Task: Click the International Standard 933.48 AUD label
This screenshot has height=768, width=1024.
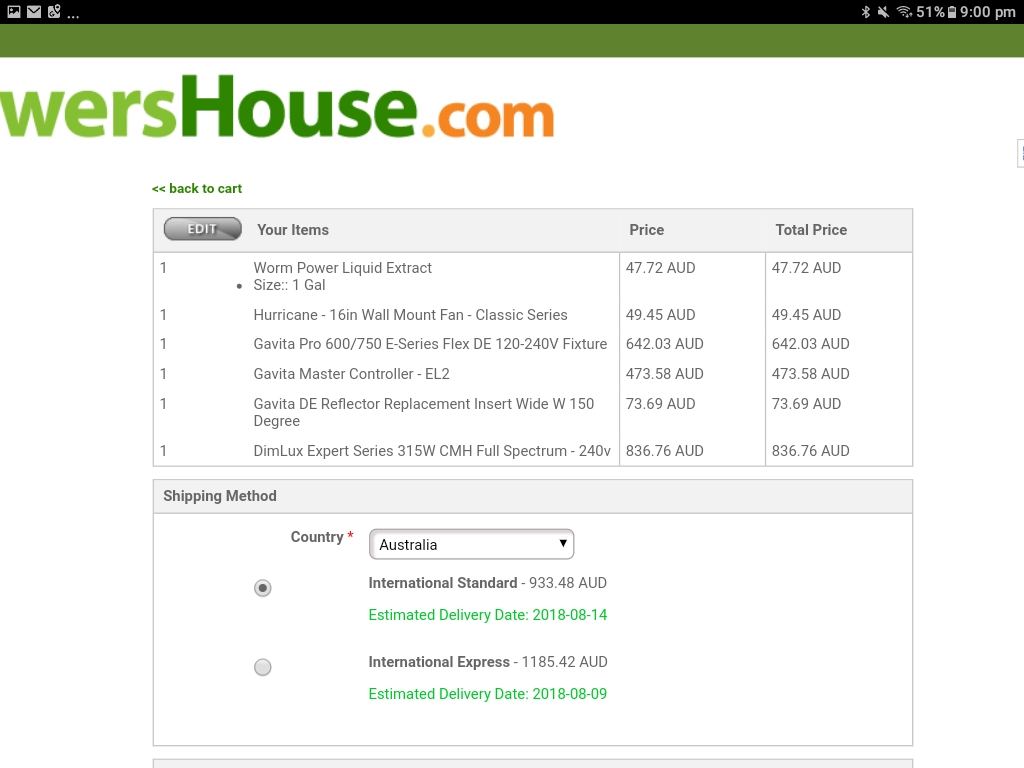Action: pos(487,583)
